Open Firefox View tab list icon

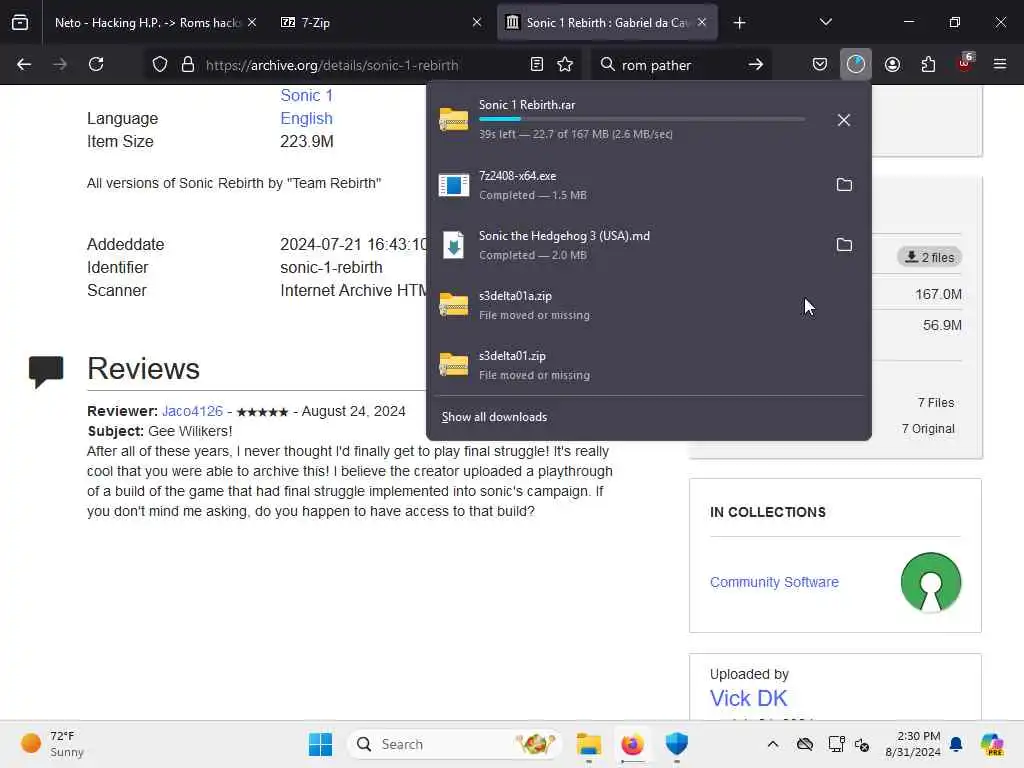point(20,23)
